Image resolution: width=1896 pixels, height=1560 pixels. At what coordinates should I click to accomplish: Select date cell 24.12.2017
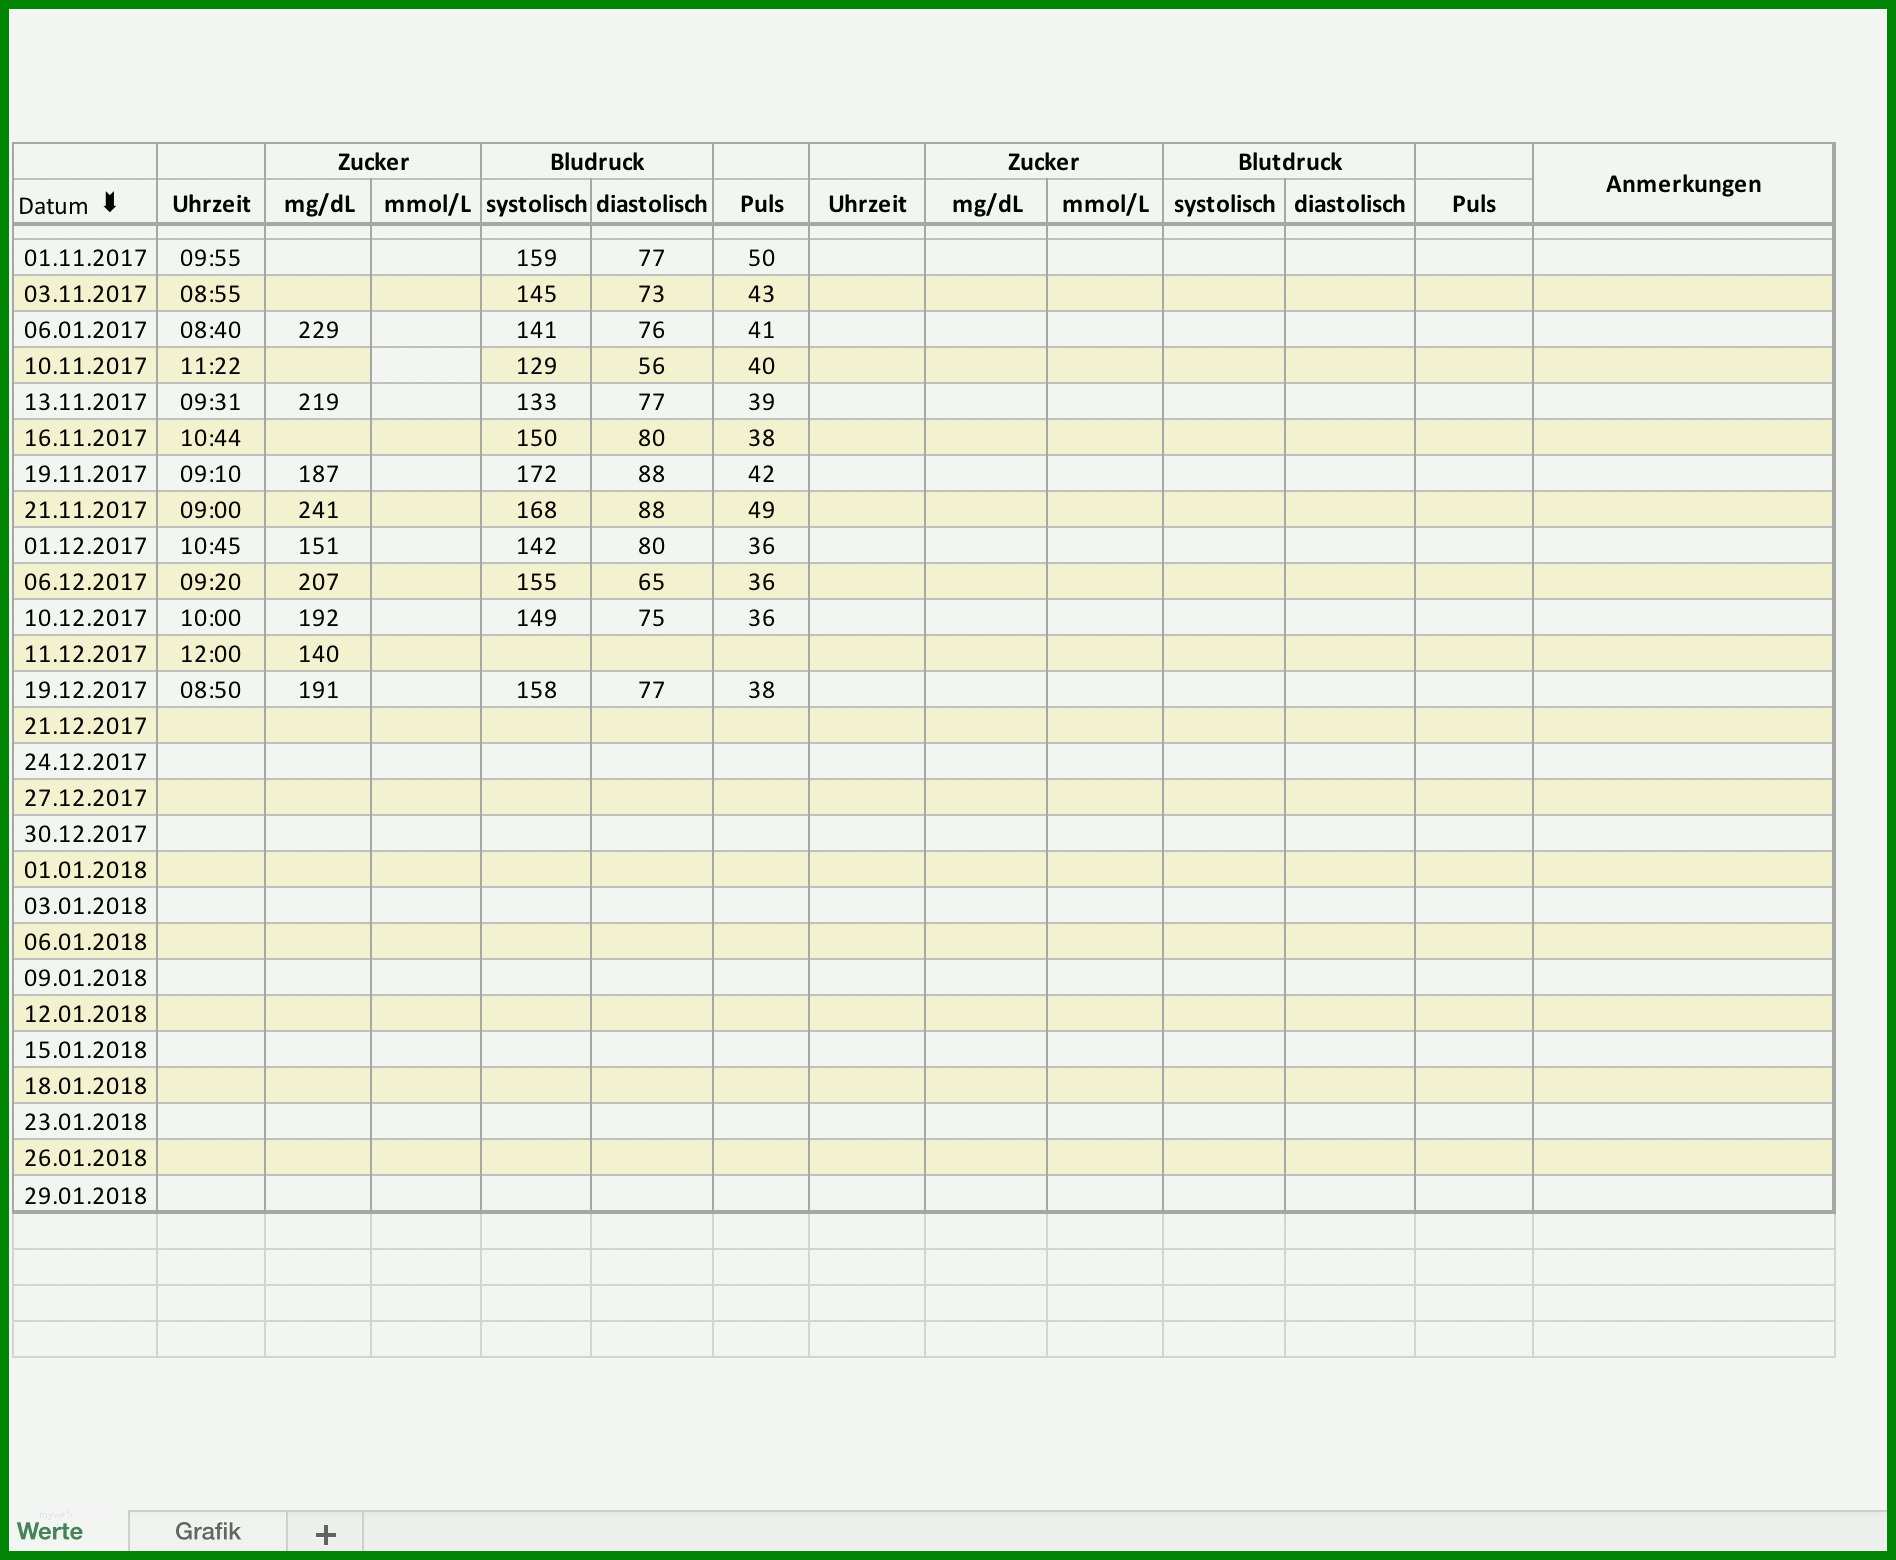85,762
